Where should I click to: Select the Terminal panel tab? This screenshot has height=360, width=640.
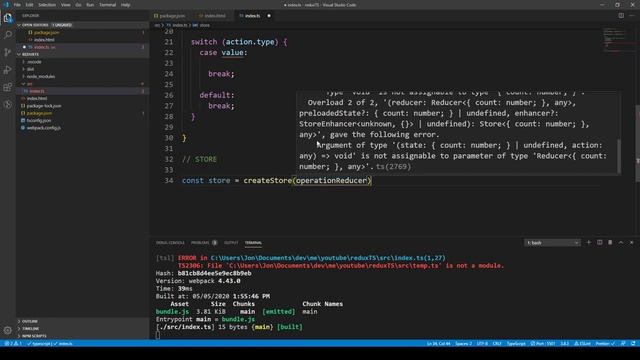click(253, 243)
